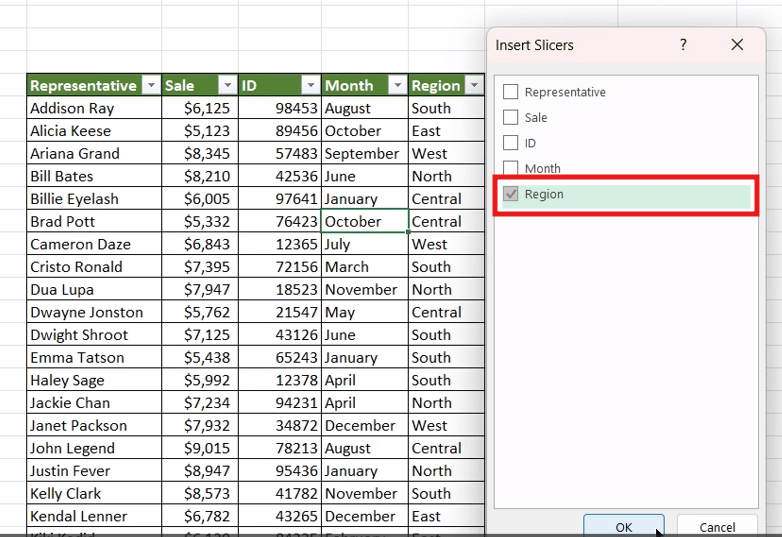
Task: Click the sale value $9,015
Action: pos(200,448)
